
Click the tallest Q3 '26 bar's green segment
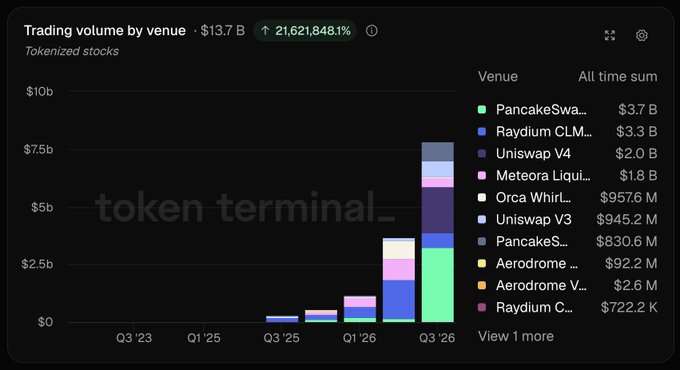438,285
